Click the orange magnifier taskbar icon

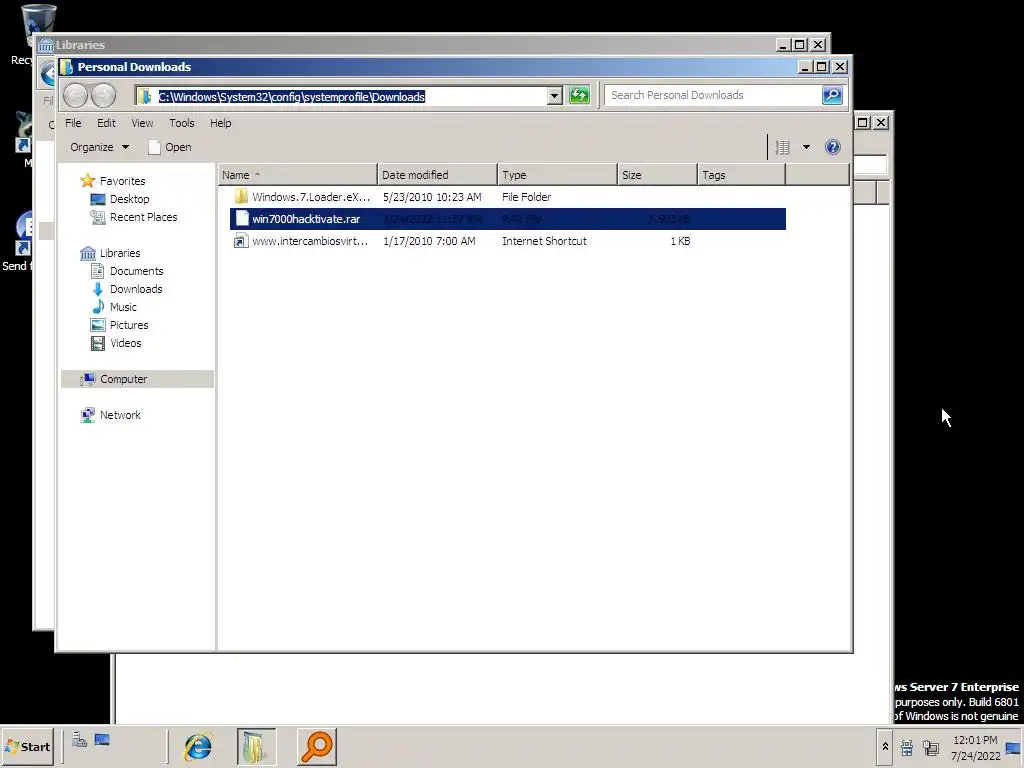[x=317, y=746]
